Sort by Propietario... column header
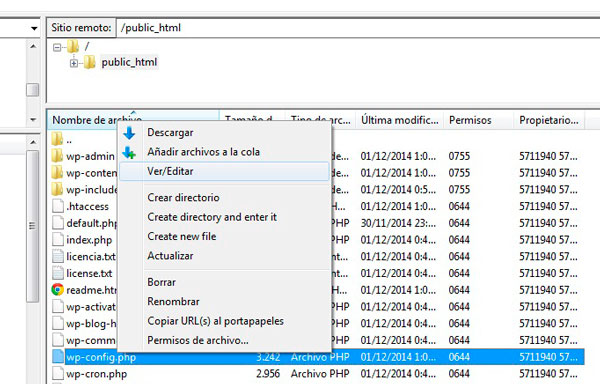 (x=549, y=120)
